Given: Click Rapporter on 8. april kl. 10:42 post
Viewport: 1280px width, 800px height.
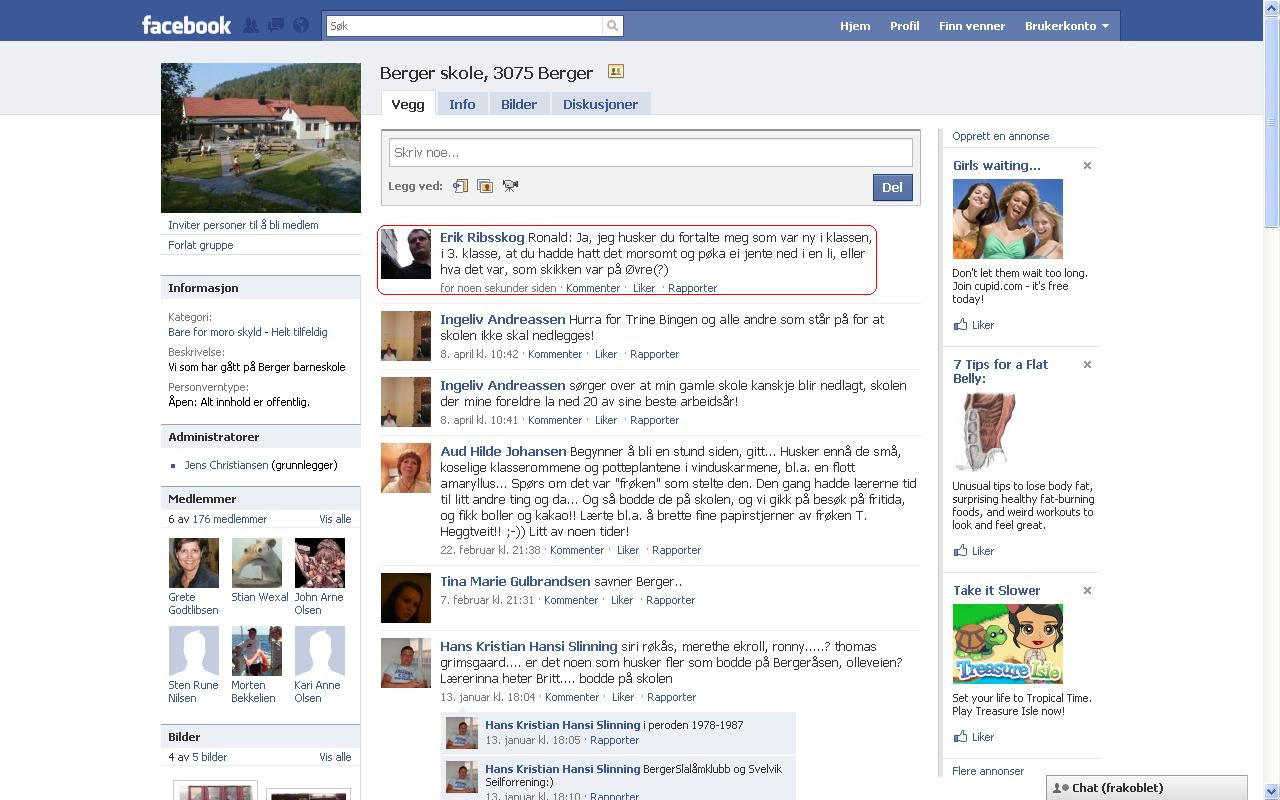Looking at the screenshot, I should pos(655,354).
